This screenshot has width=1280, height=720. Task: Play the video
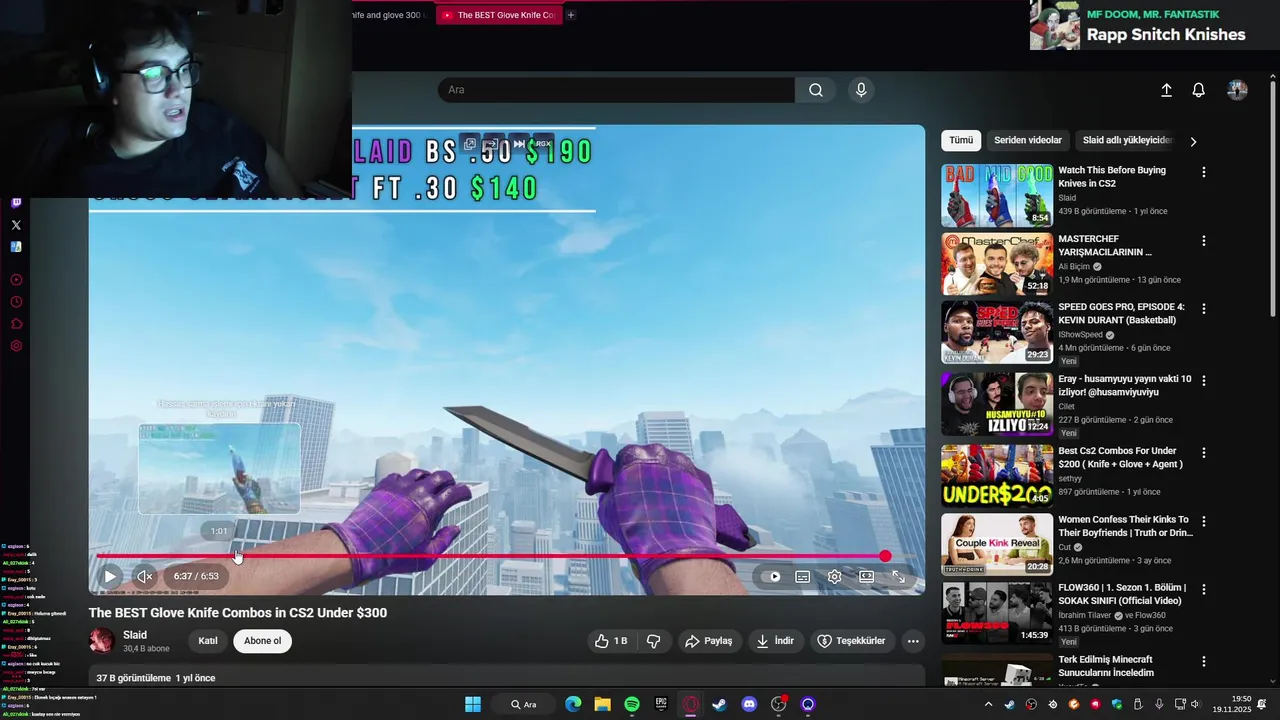pos(110,576)
